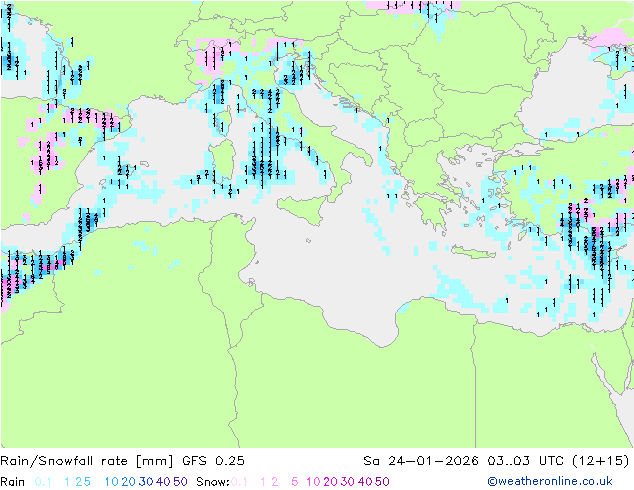The width and height of the screenshot is (634, 490).
Task: Select the 'Rain/Snowfall rate [mm]' title text
Action: (x=87, y=461)
